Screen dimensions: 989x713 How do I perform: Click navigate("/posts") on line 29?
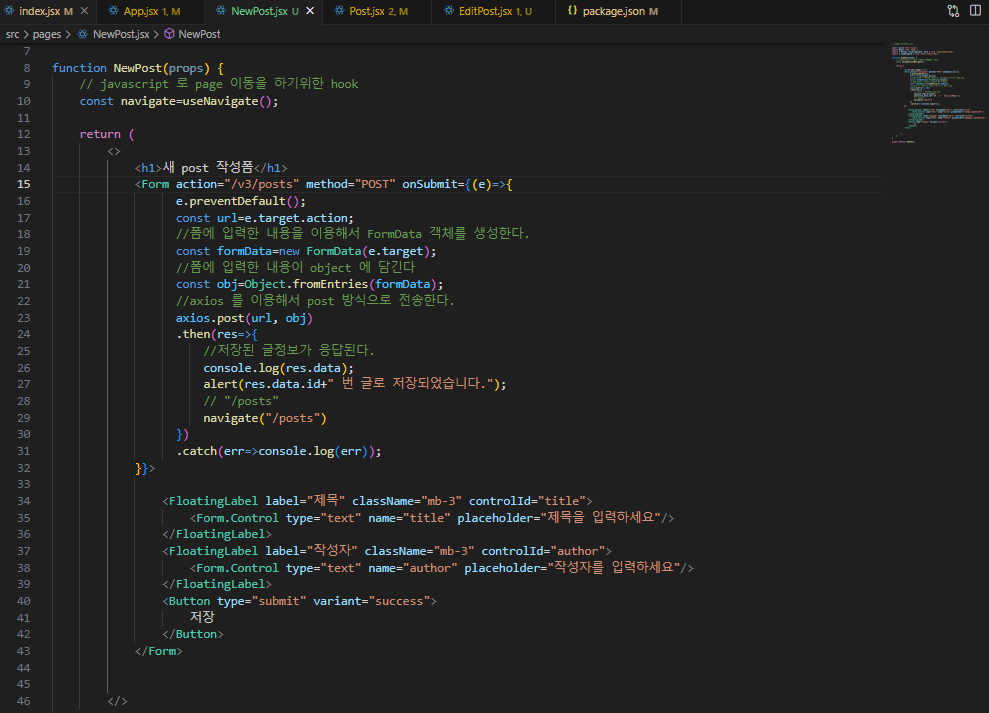[x=265, y=418]
